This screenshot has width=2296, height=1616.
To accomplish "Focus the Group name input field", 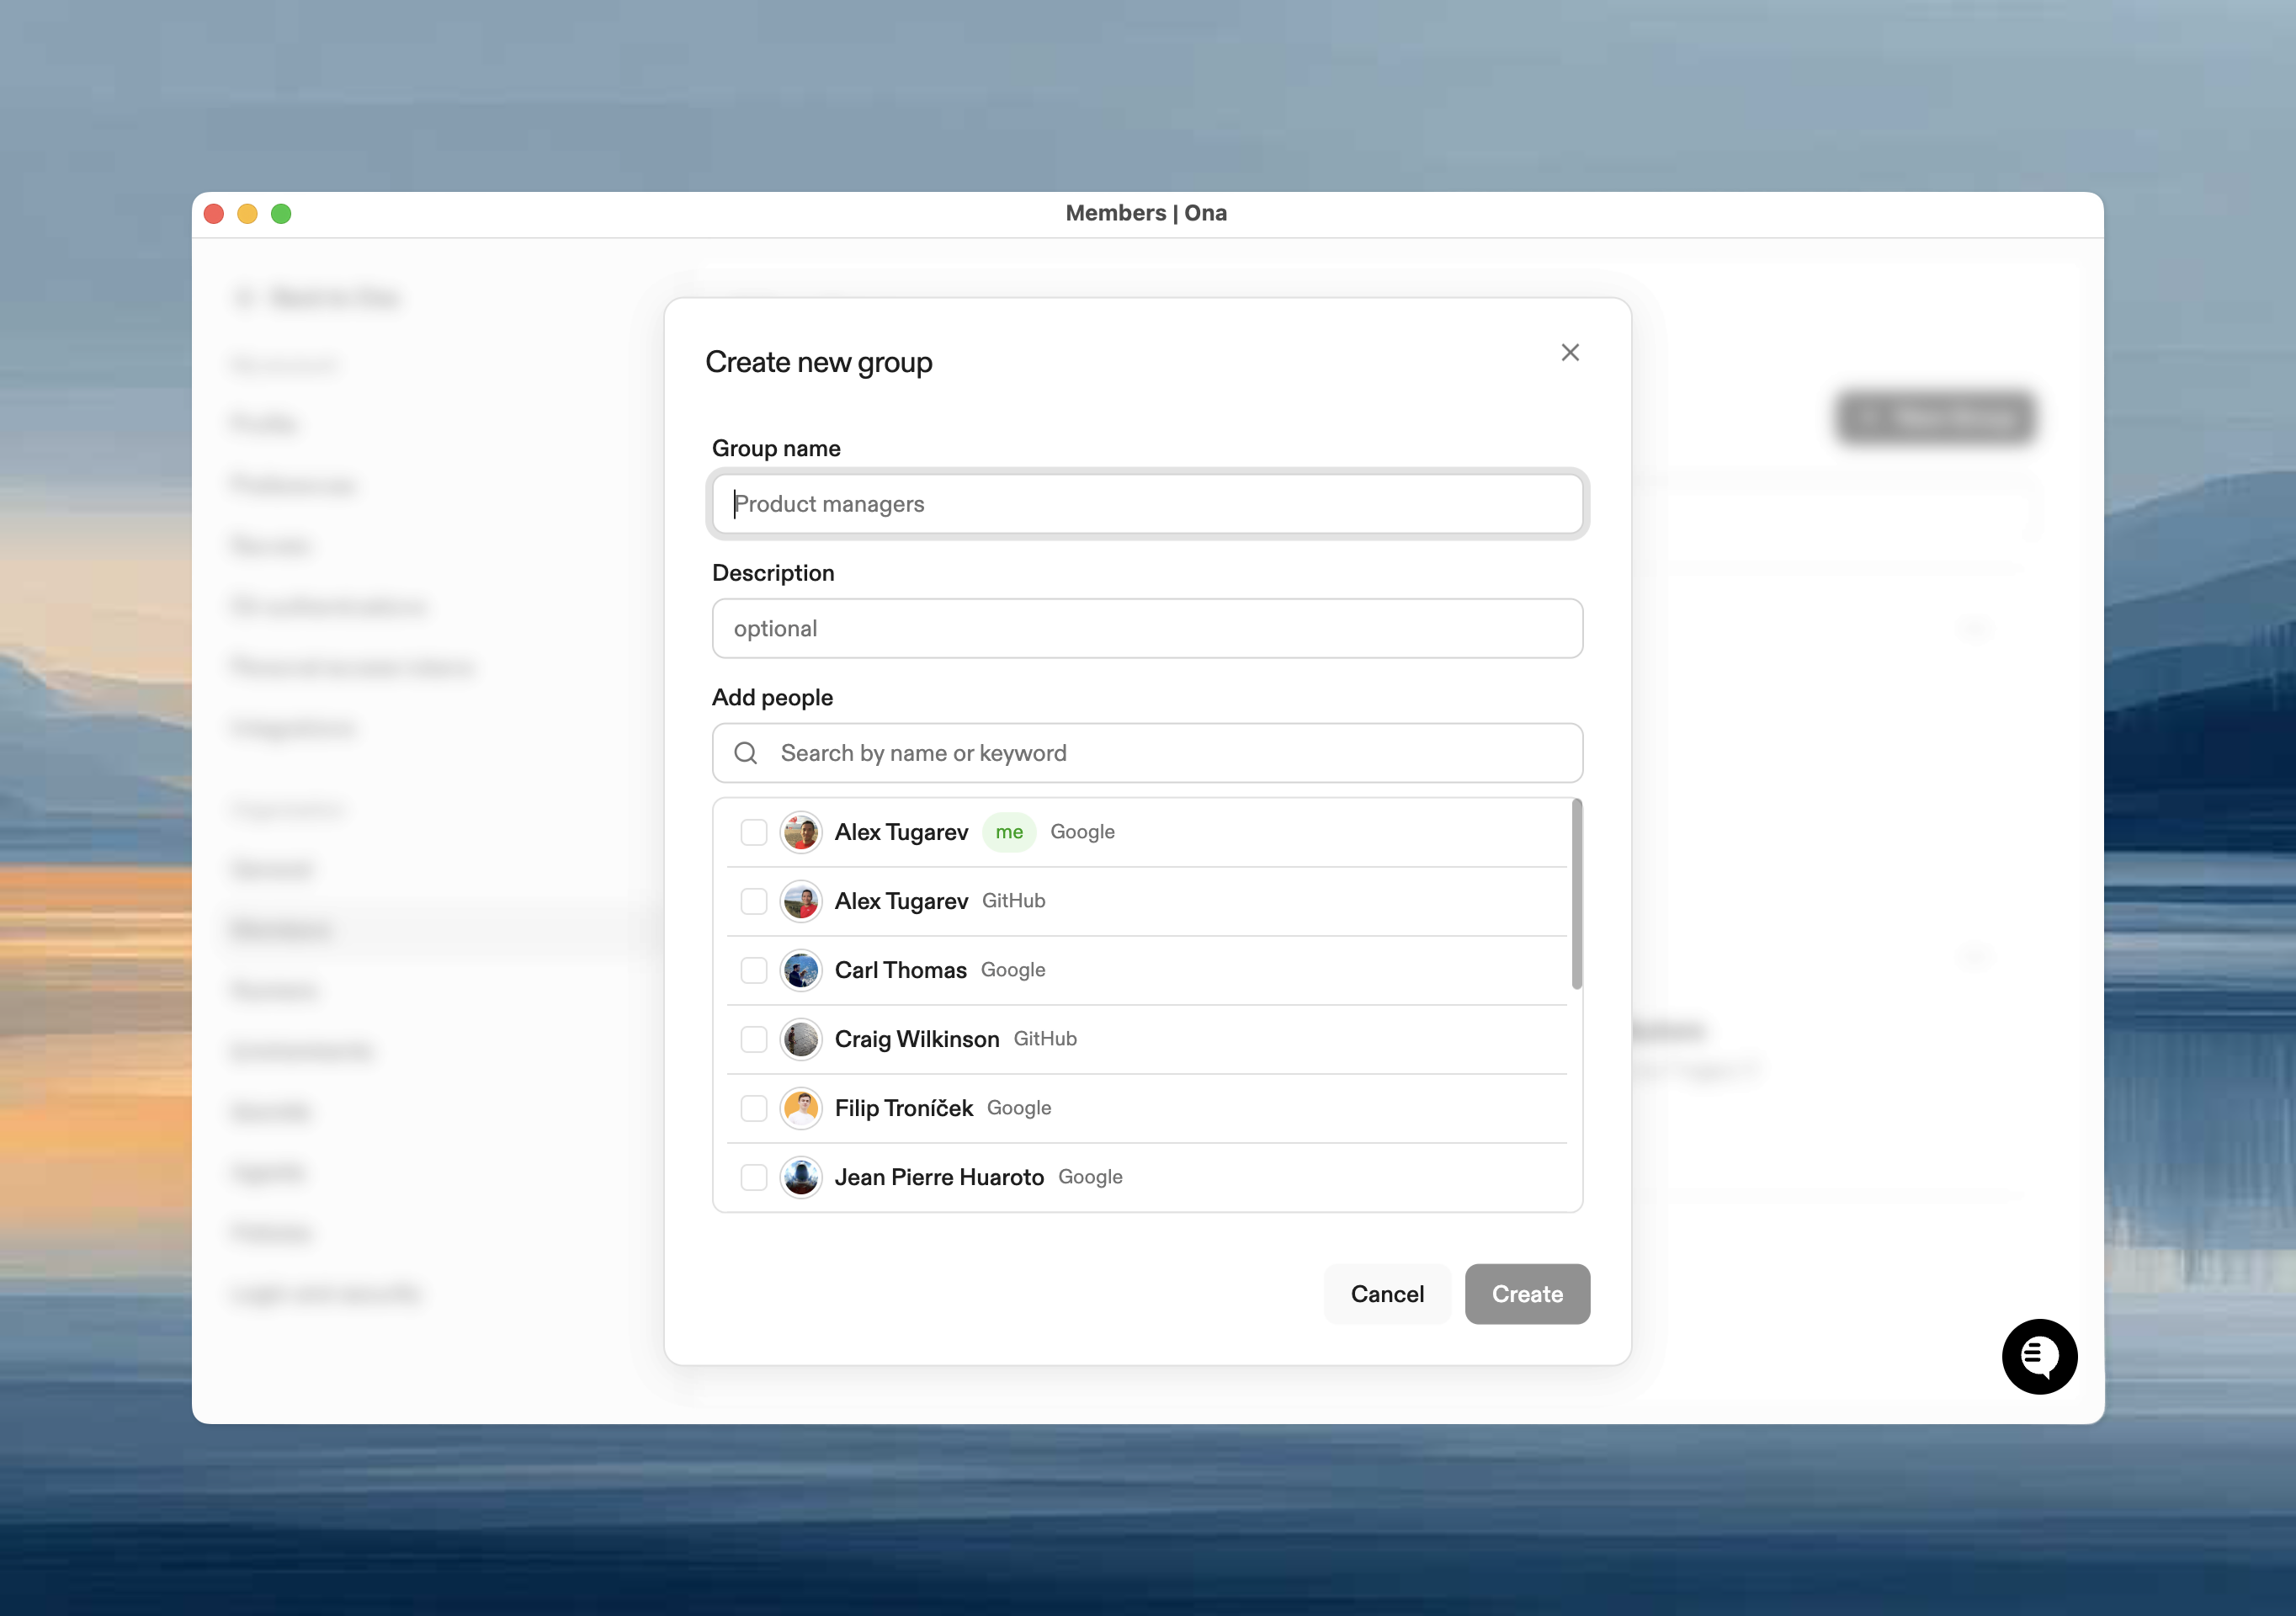I will tap(1146, 504).
